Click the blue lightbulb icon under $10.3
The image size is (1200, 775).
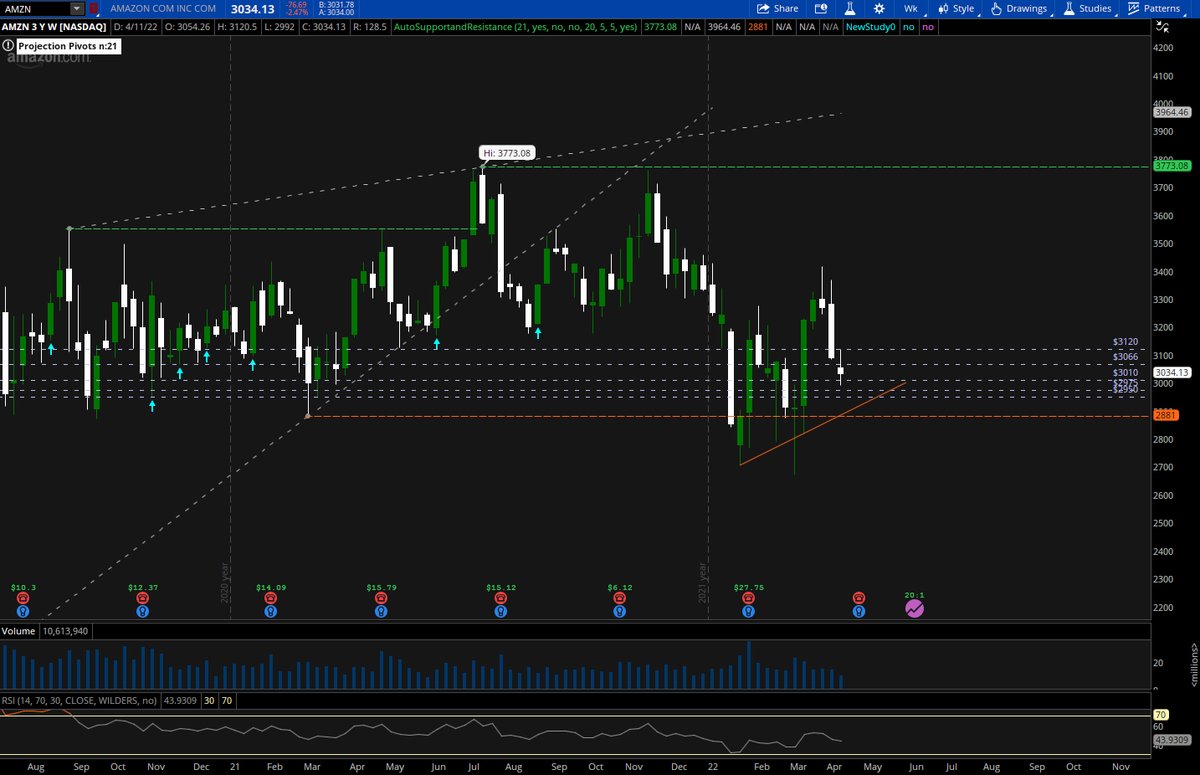point(23,610)
